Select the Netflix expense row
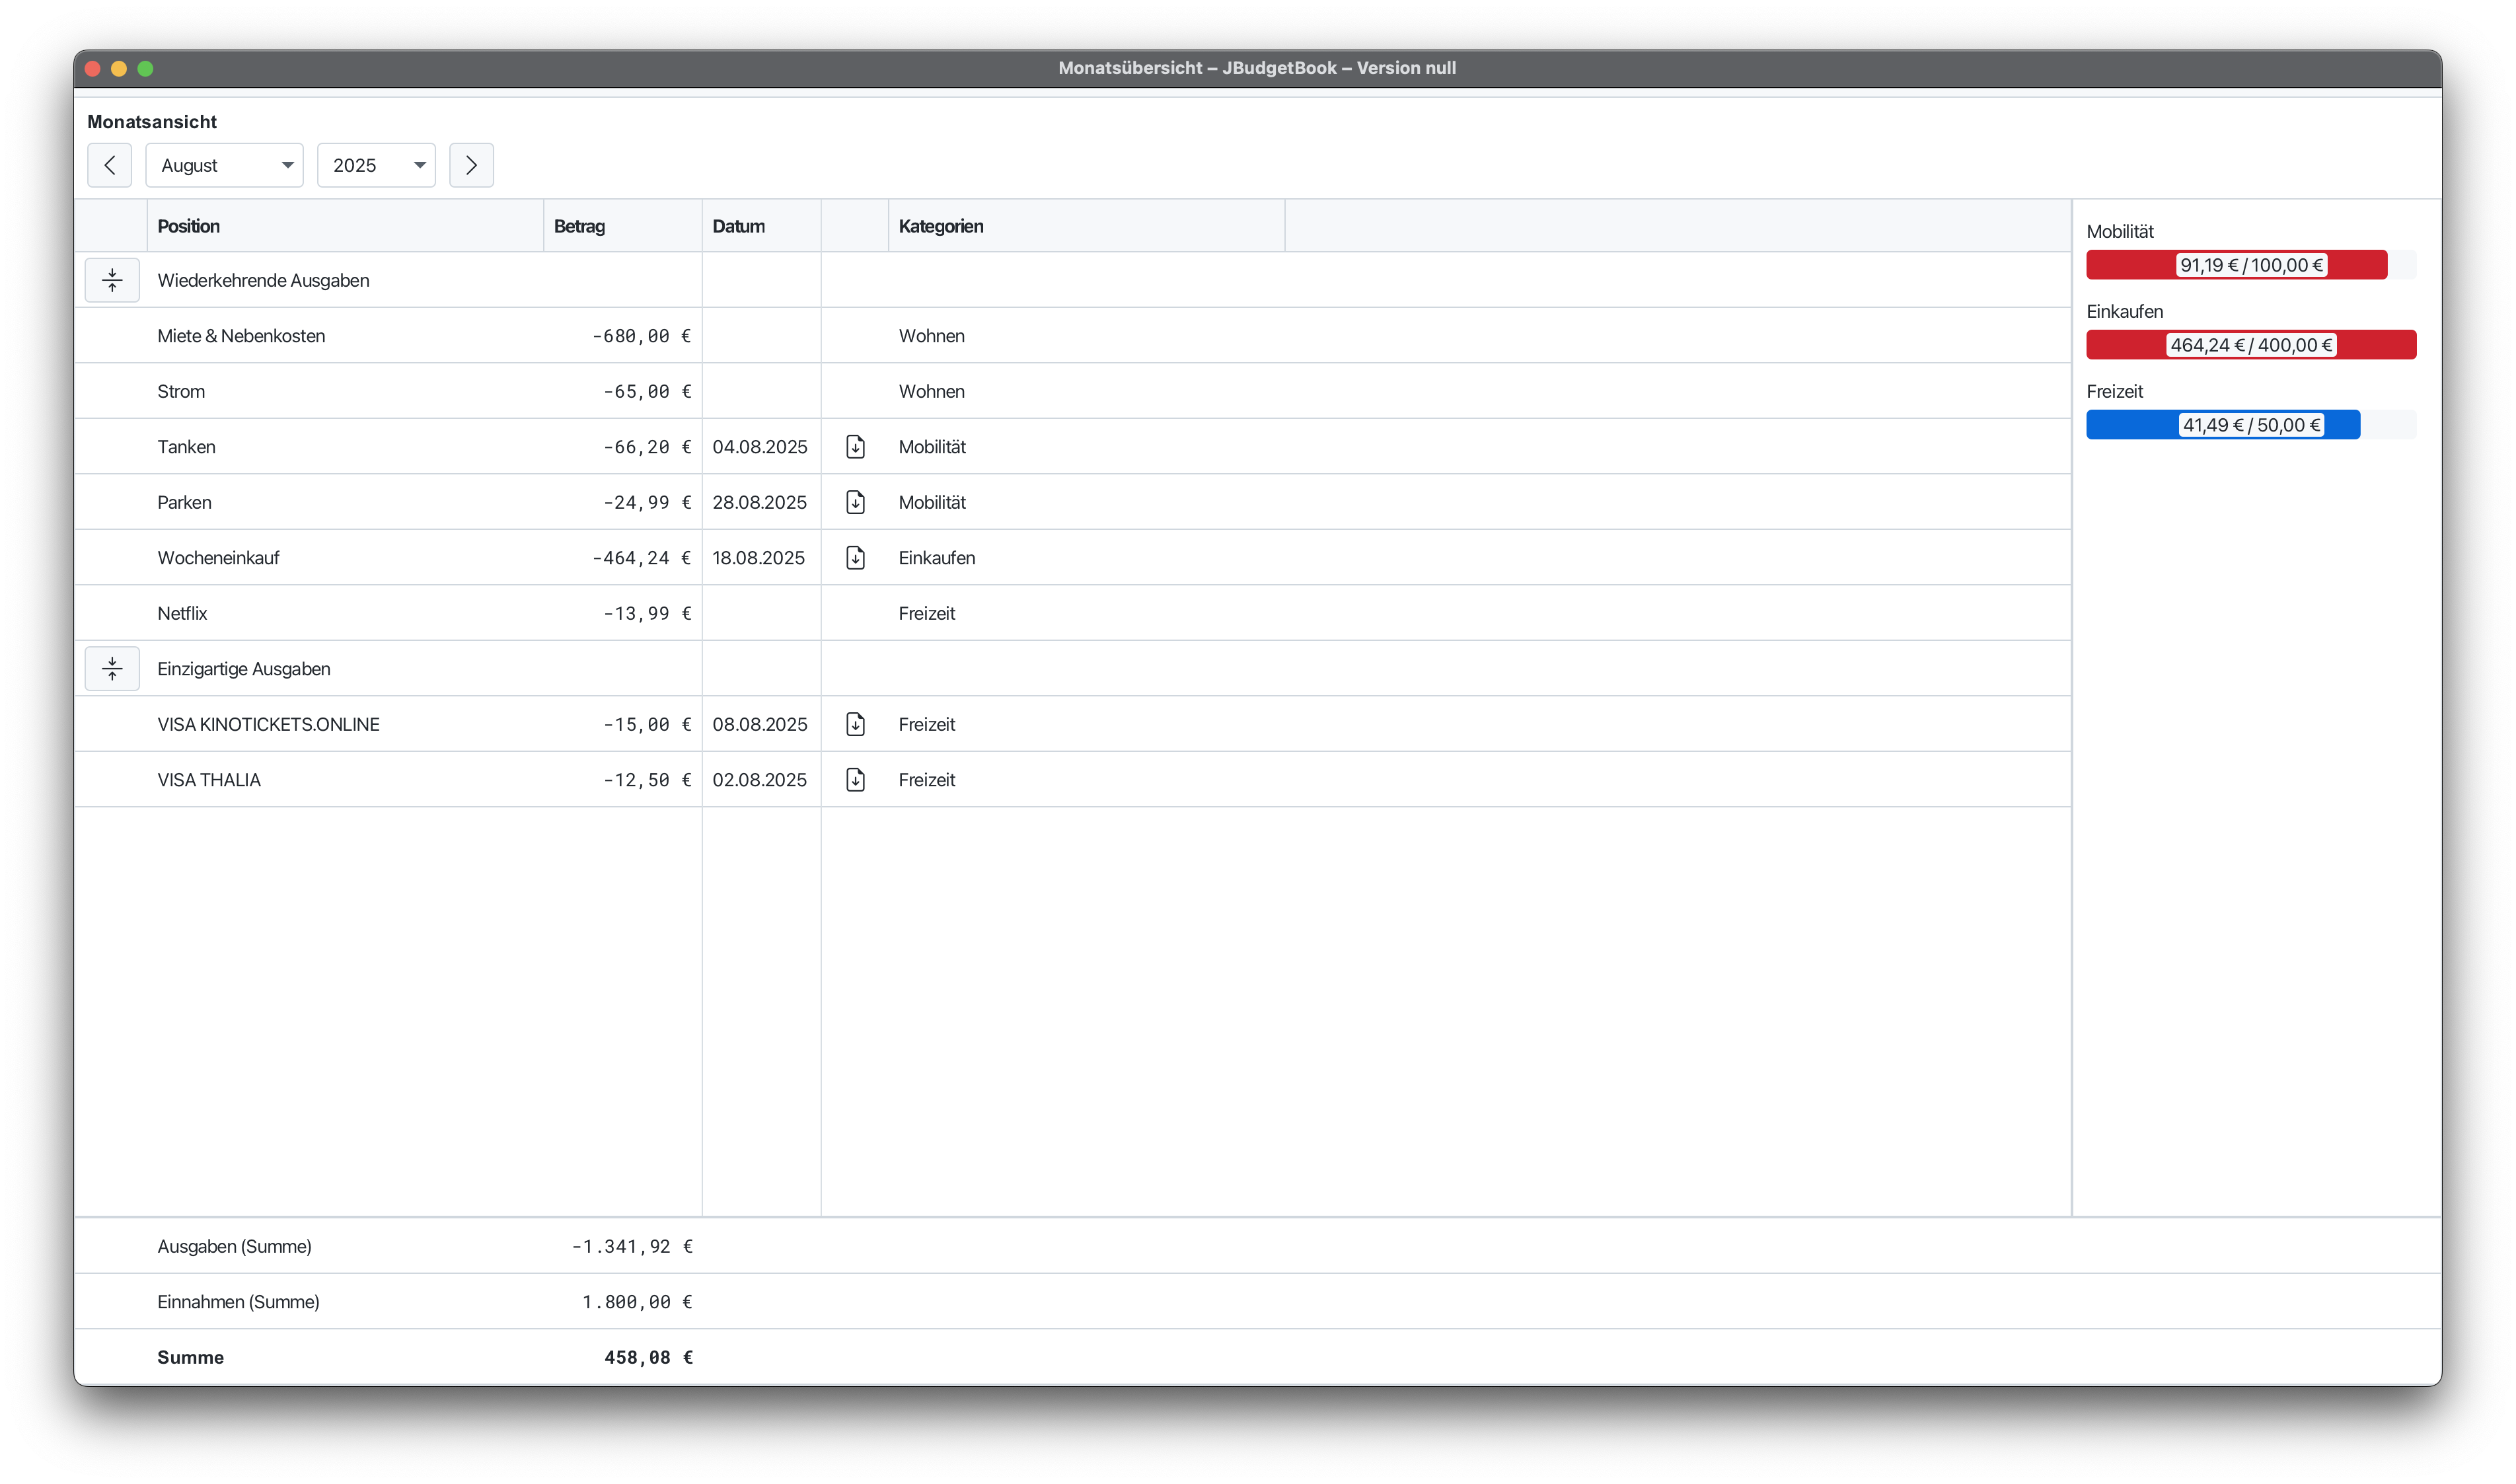 click(183, 613)
